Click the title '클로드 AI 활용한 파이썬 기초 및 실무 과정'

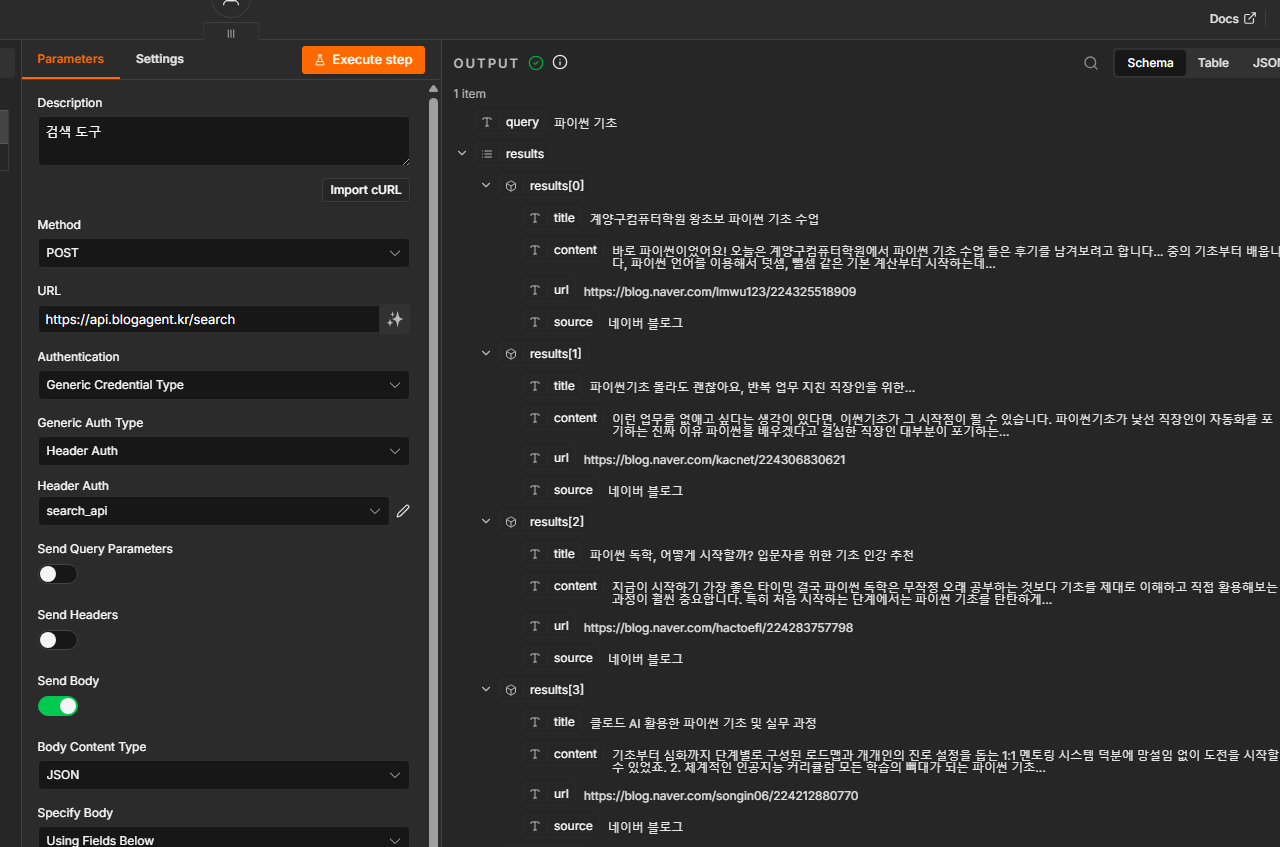click(703, 723)
